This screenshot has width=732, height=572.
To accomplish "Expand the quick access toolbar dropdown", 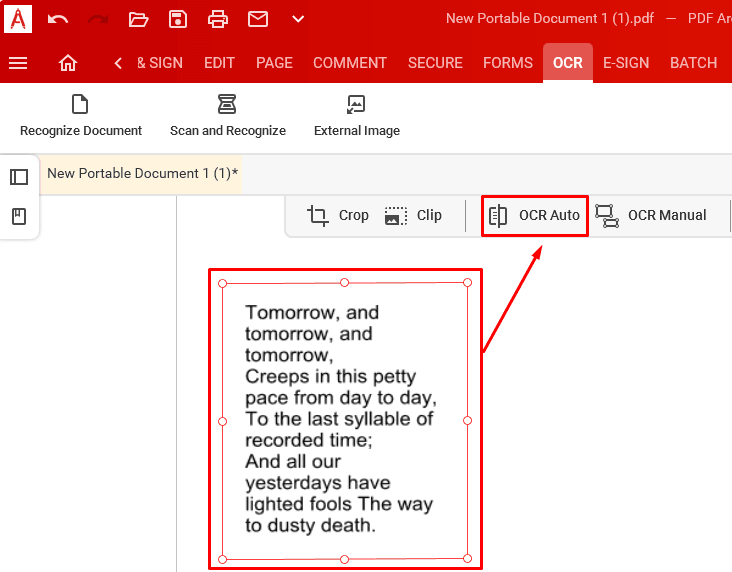I will click(x=298, y=19).
